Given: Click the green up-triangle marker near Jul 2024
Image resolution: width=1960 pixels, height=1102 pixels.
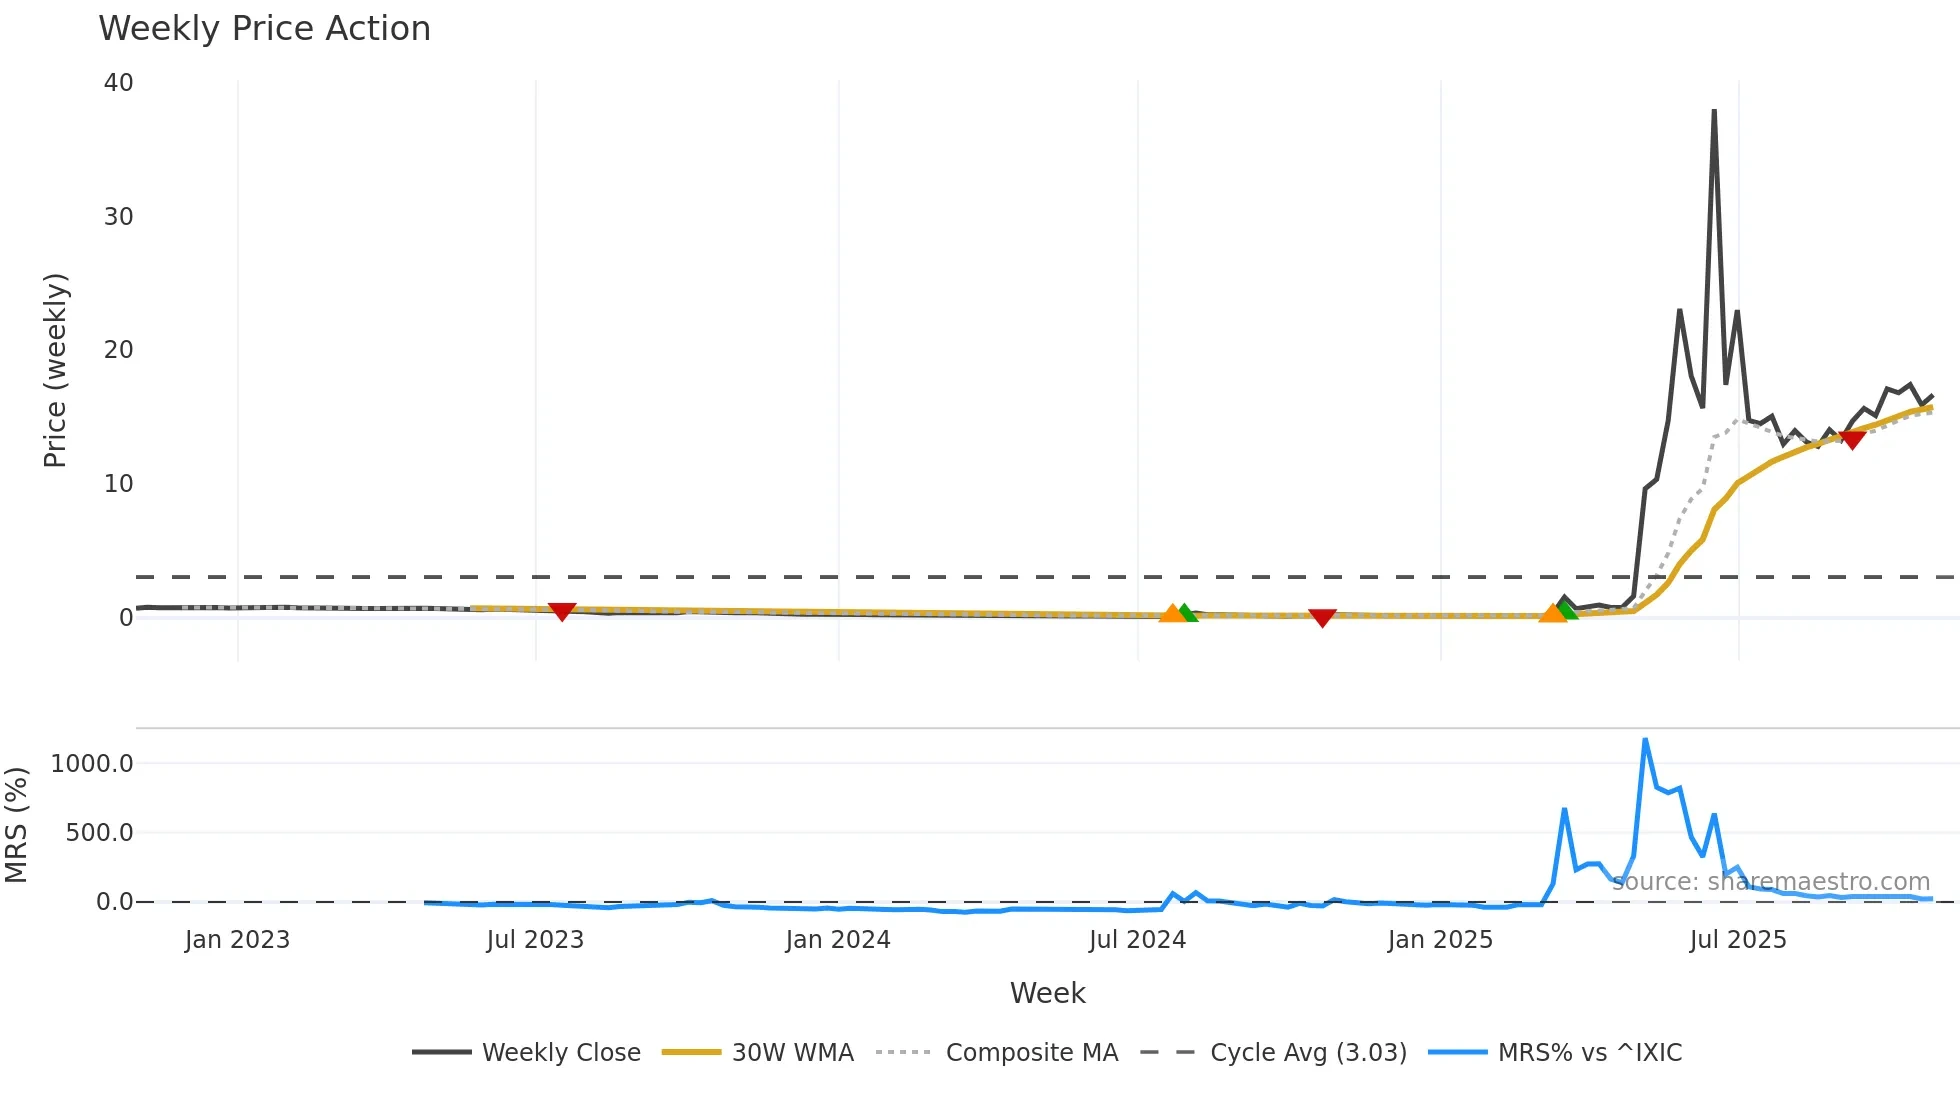Looking at the screenshot, I should [x=1187, y=613].
